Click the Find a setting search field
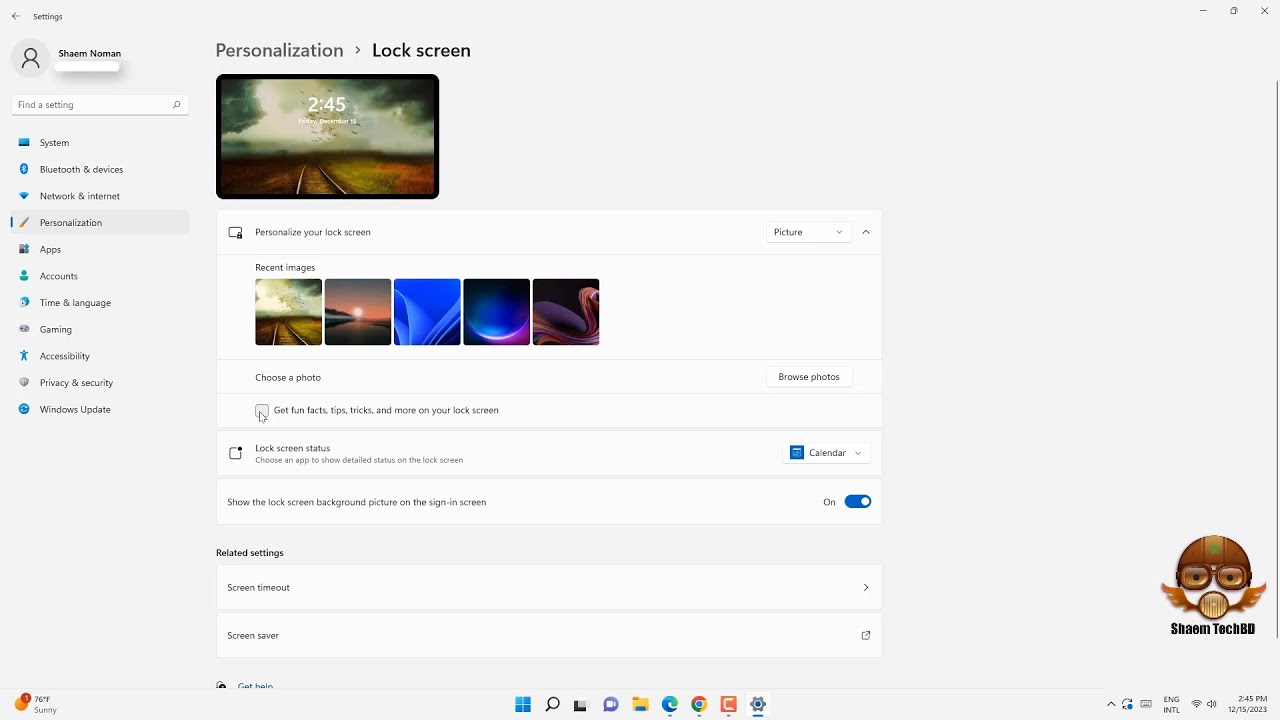 pos(100,104)
